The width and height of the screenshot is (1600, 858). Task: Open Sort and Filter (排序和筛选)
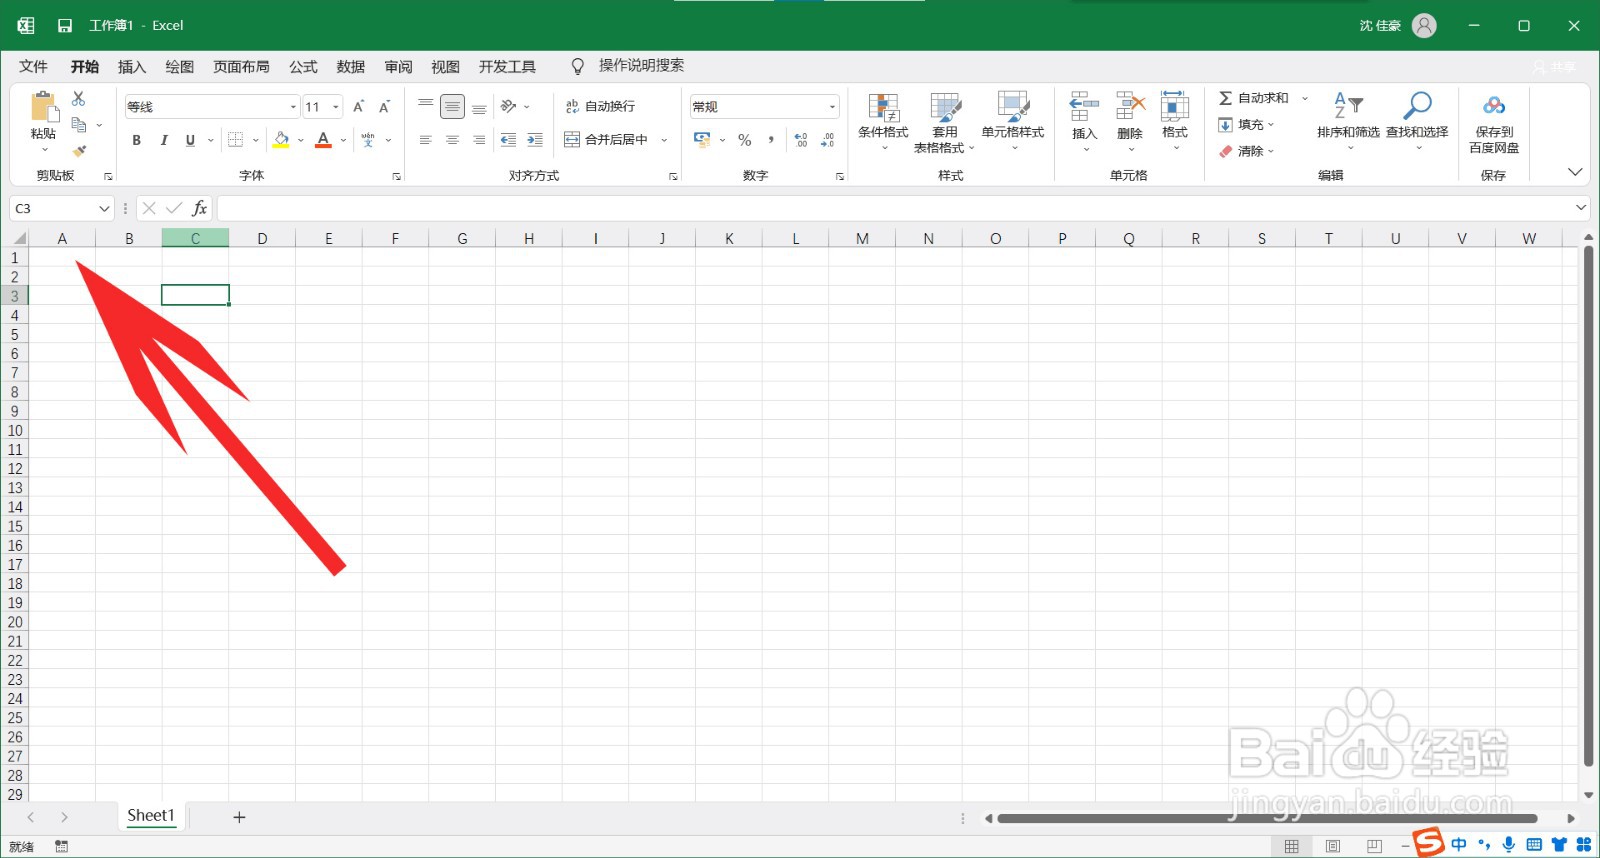coord(1348,121)
